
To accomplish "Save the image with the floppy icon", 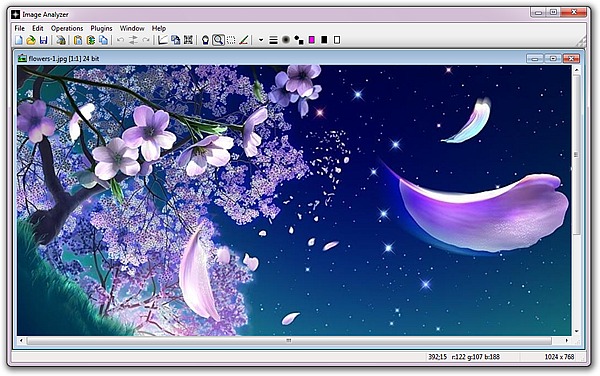I will [43, 40].
